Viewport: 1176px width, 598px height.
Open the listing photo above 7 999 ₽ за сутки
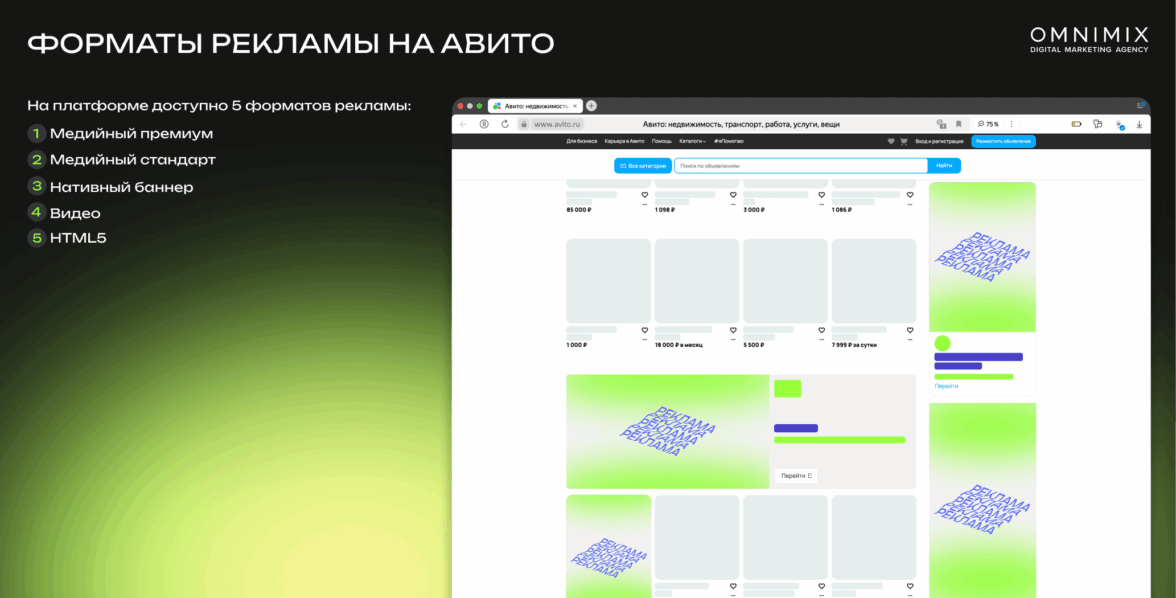[x=874, y=281]
